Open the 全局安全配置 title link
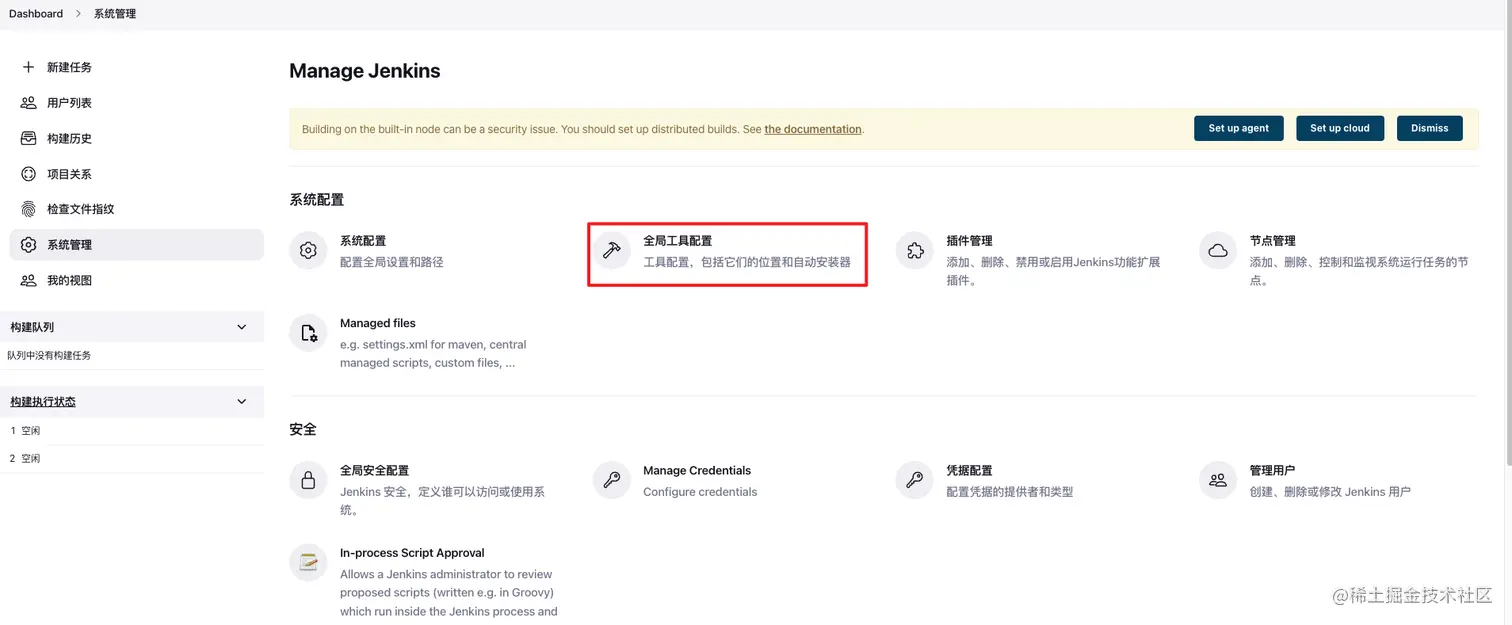Screen dimensions: 1512x625 [374, 470]
